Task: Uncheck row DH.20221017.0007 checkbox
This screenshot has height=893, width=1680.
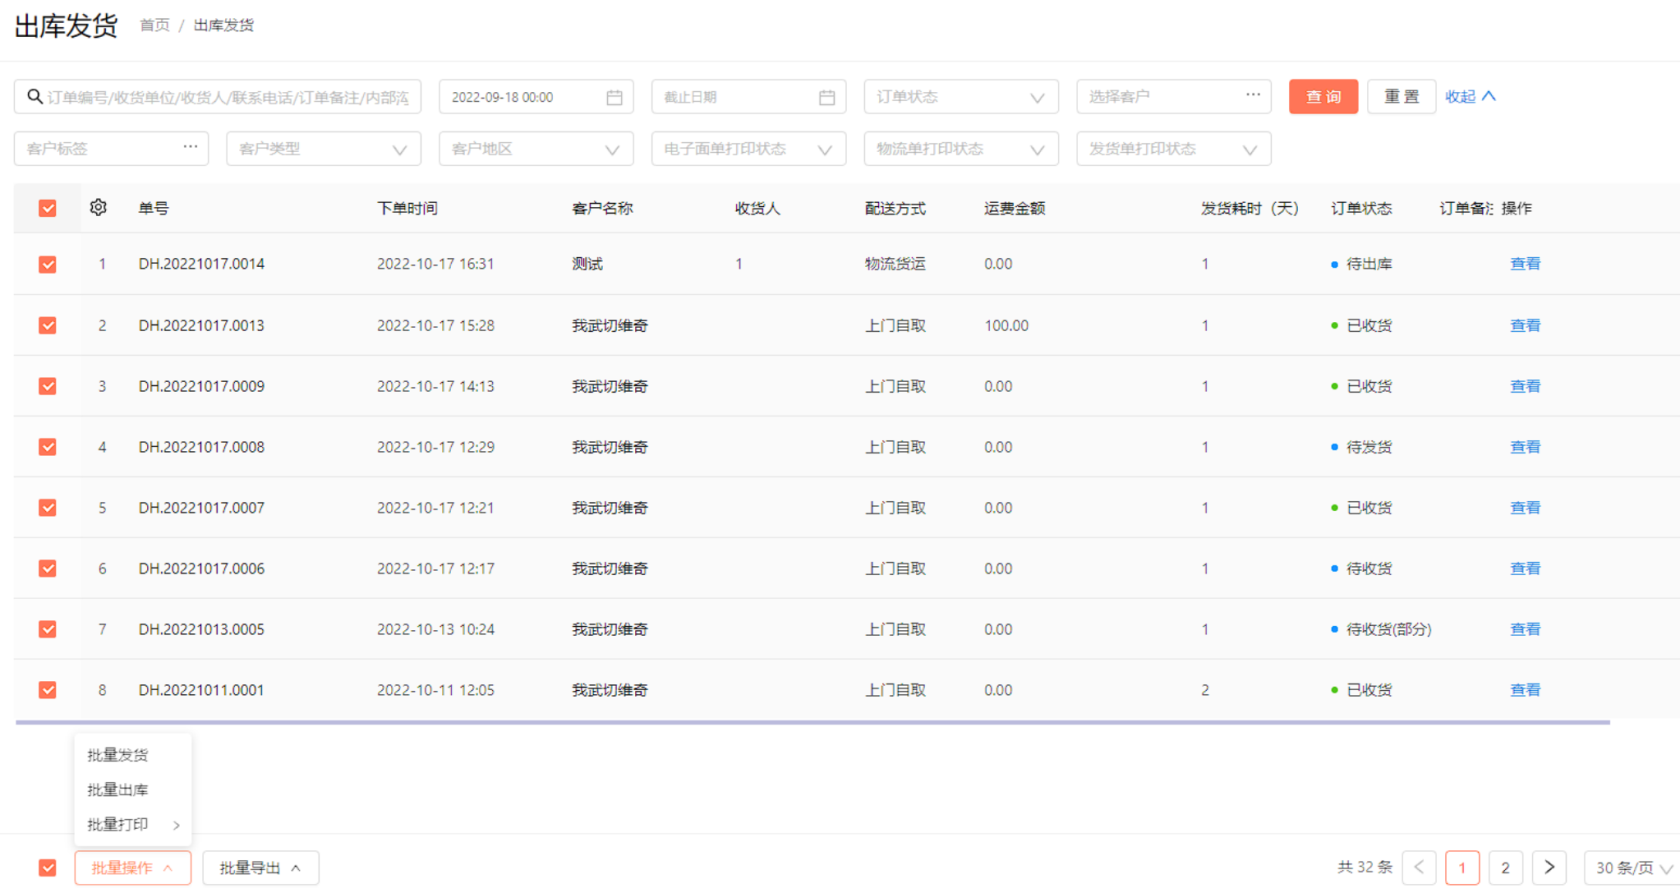Action: point(47,508)
